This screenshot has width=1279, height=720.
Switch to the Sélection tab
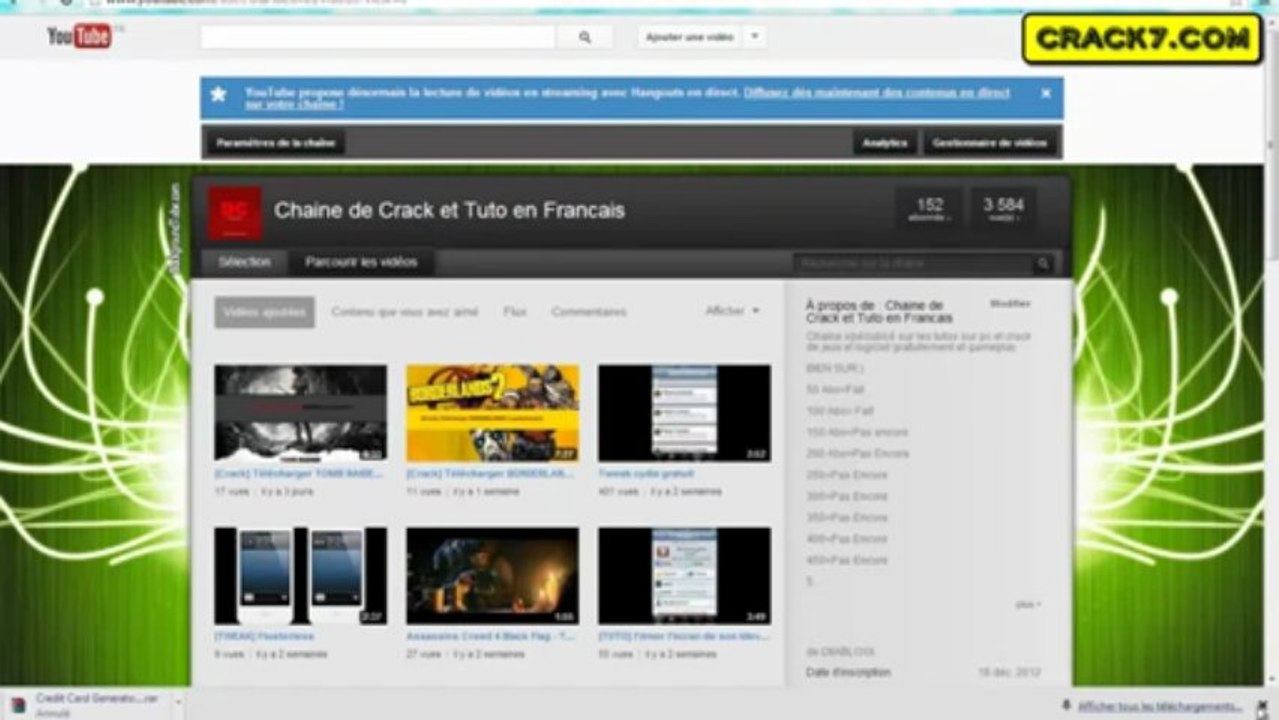[244, 262]
